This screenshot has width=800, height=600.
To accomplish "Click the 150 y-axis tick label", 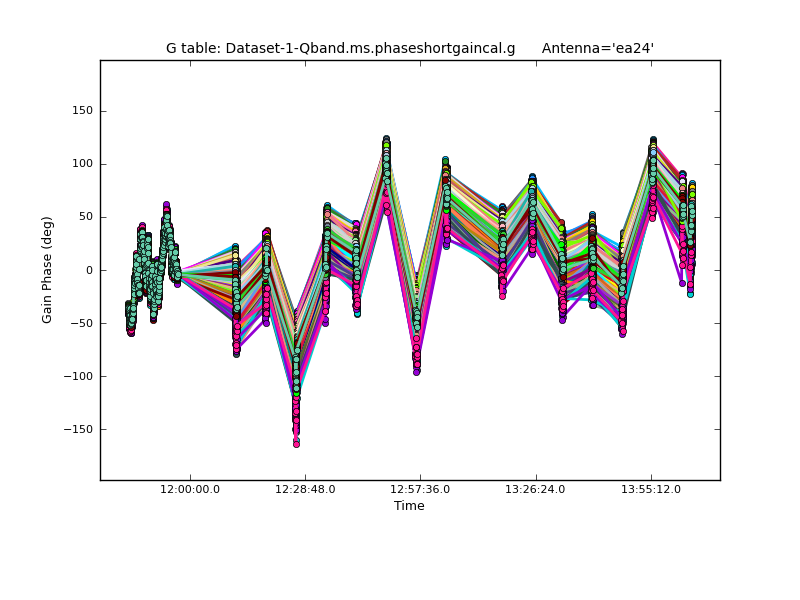I will (x=82, y=111).
